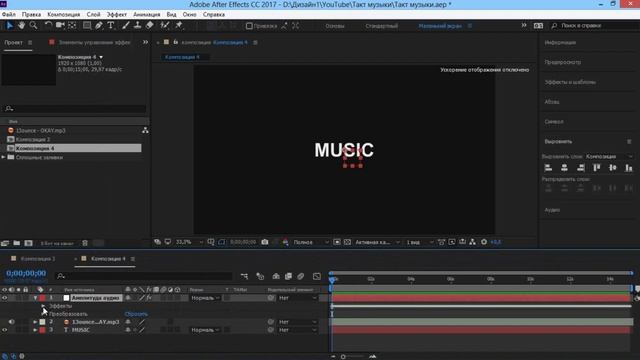
Task: Collapse layer 1 properties triangle
Action: click(x=36, y=298)
